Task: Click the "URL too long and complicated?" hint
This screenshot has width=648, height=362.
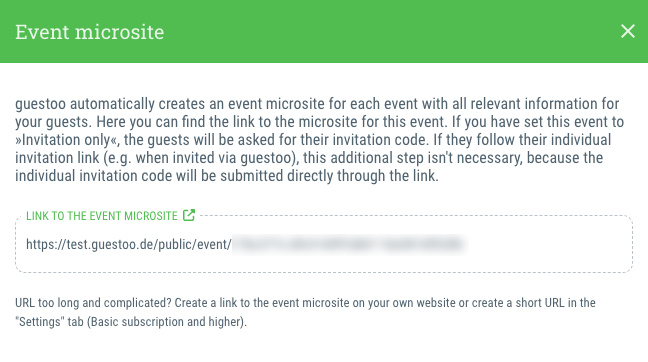Action: coord(93,303)
